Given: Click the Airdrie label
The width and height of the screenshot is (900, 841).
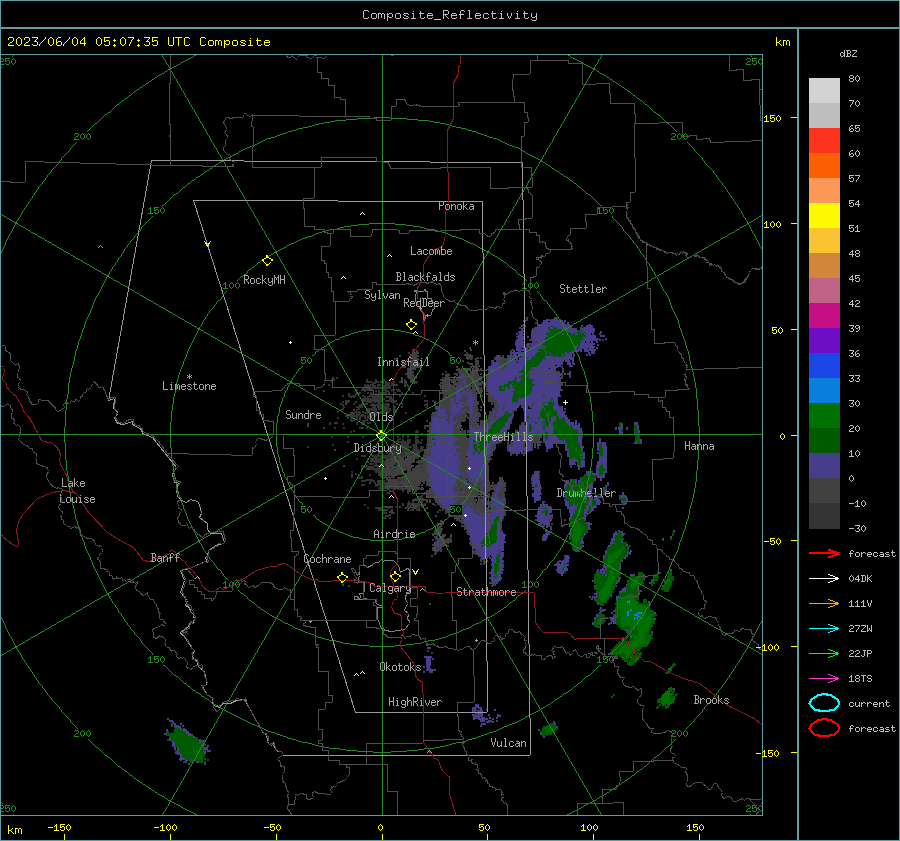Looking at the screenshot, I should point(394,534).
